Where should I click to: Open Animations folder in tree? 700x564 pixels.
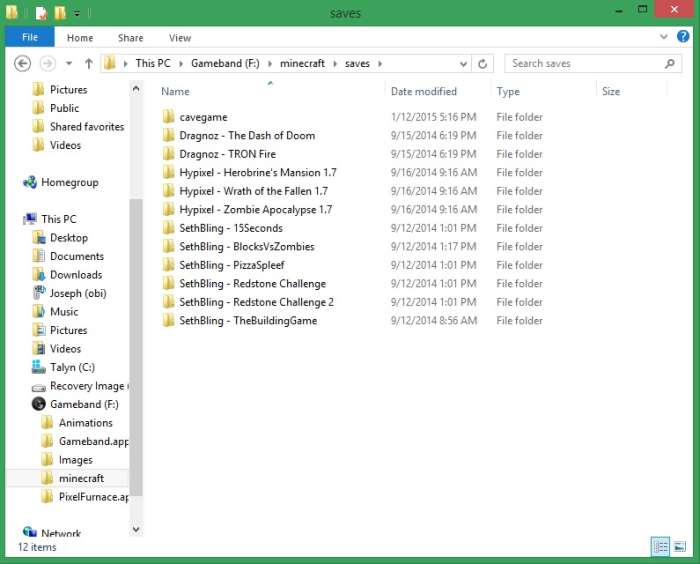[77, 423]
